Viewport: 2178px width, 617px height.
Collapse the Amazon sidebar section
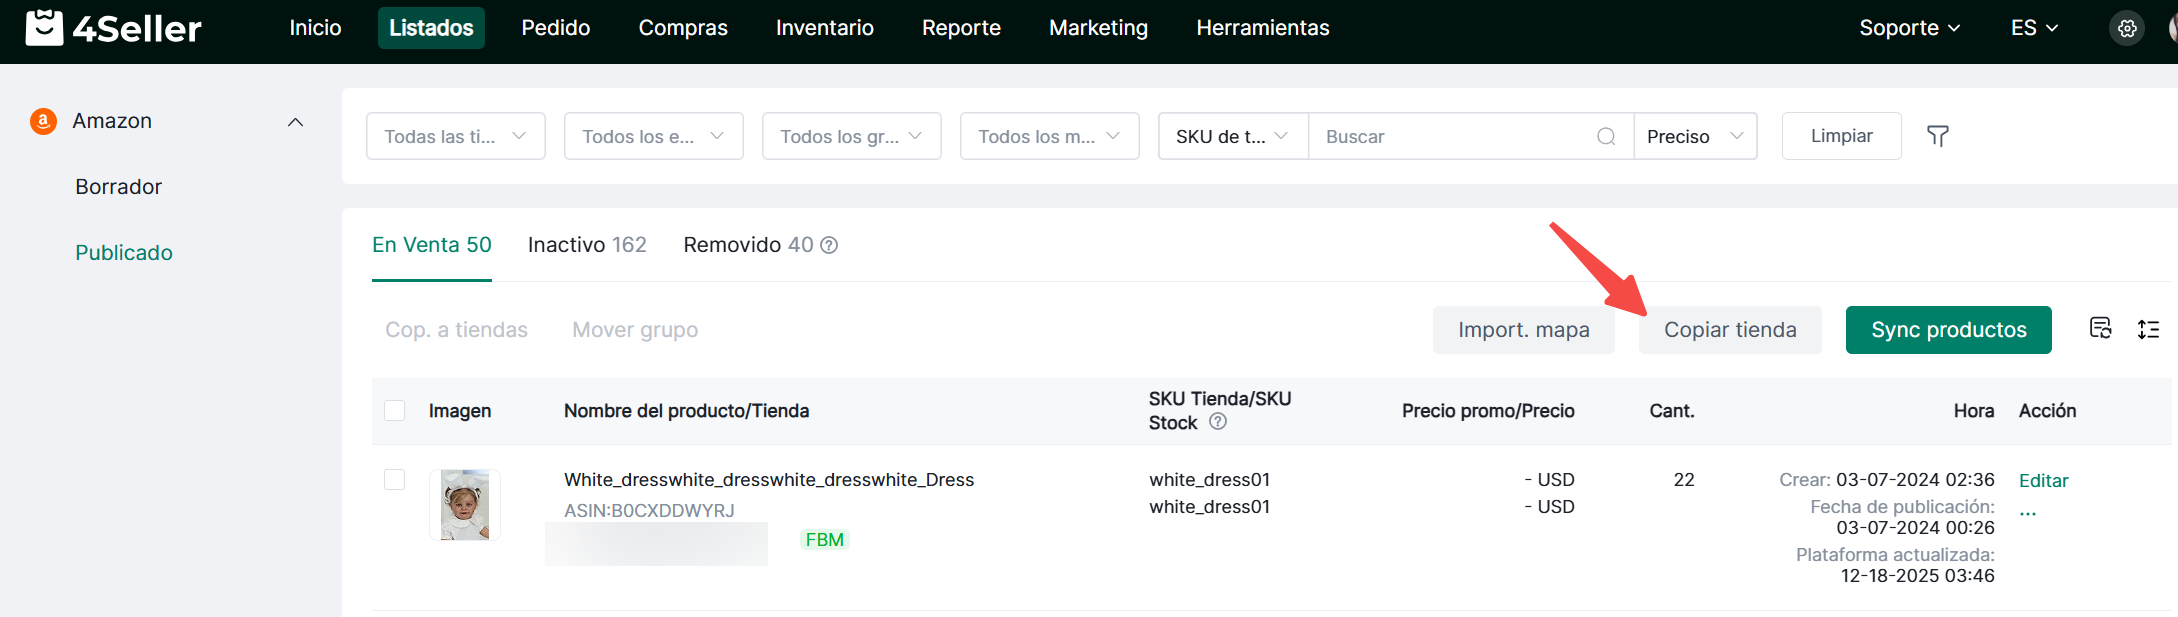click(295, 122)
